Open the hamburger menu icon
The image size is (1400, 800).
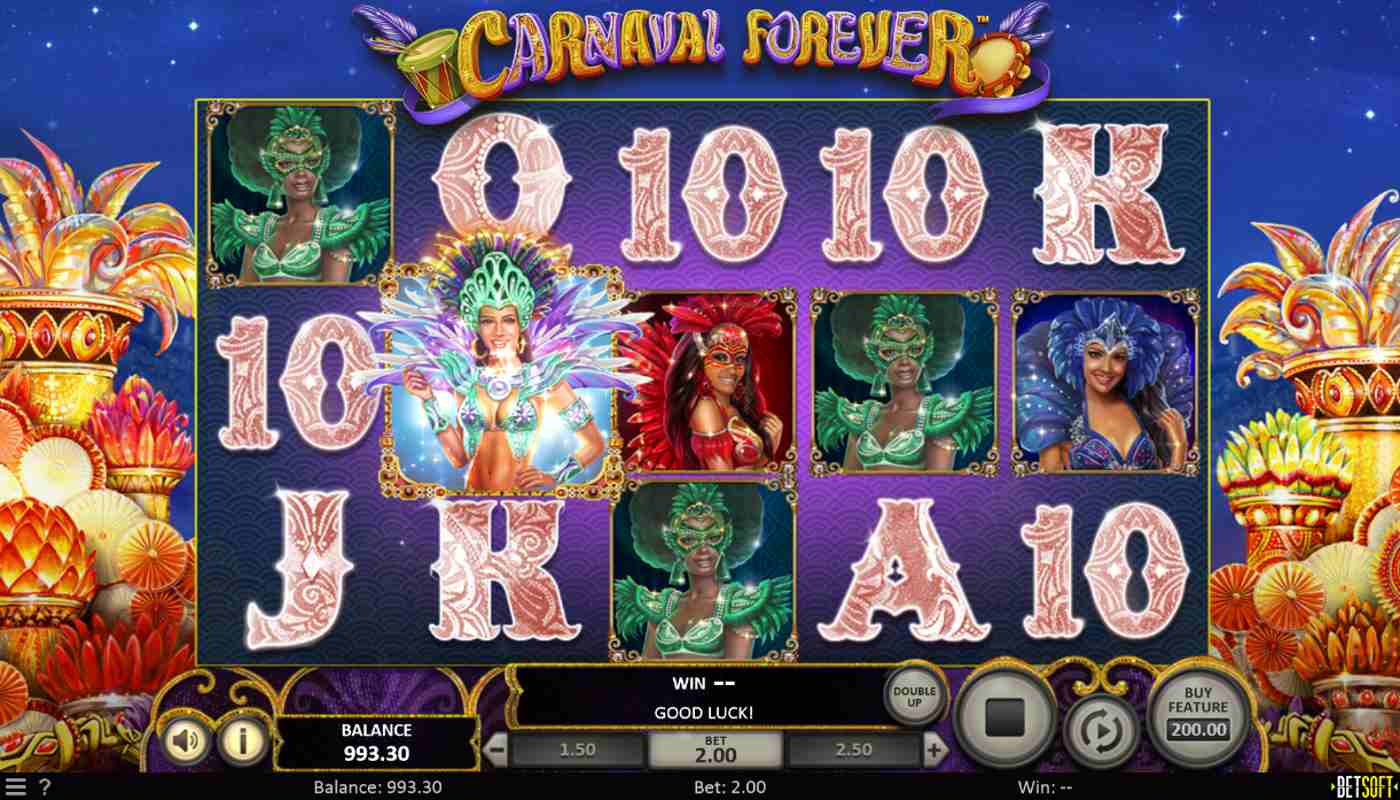tap(15, 787)
